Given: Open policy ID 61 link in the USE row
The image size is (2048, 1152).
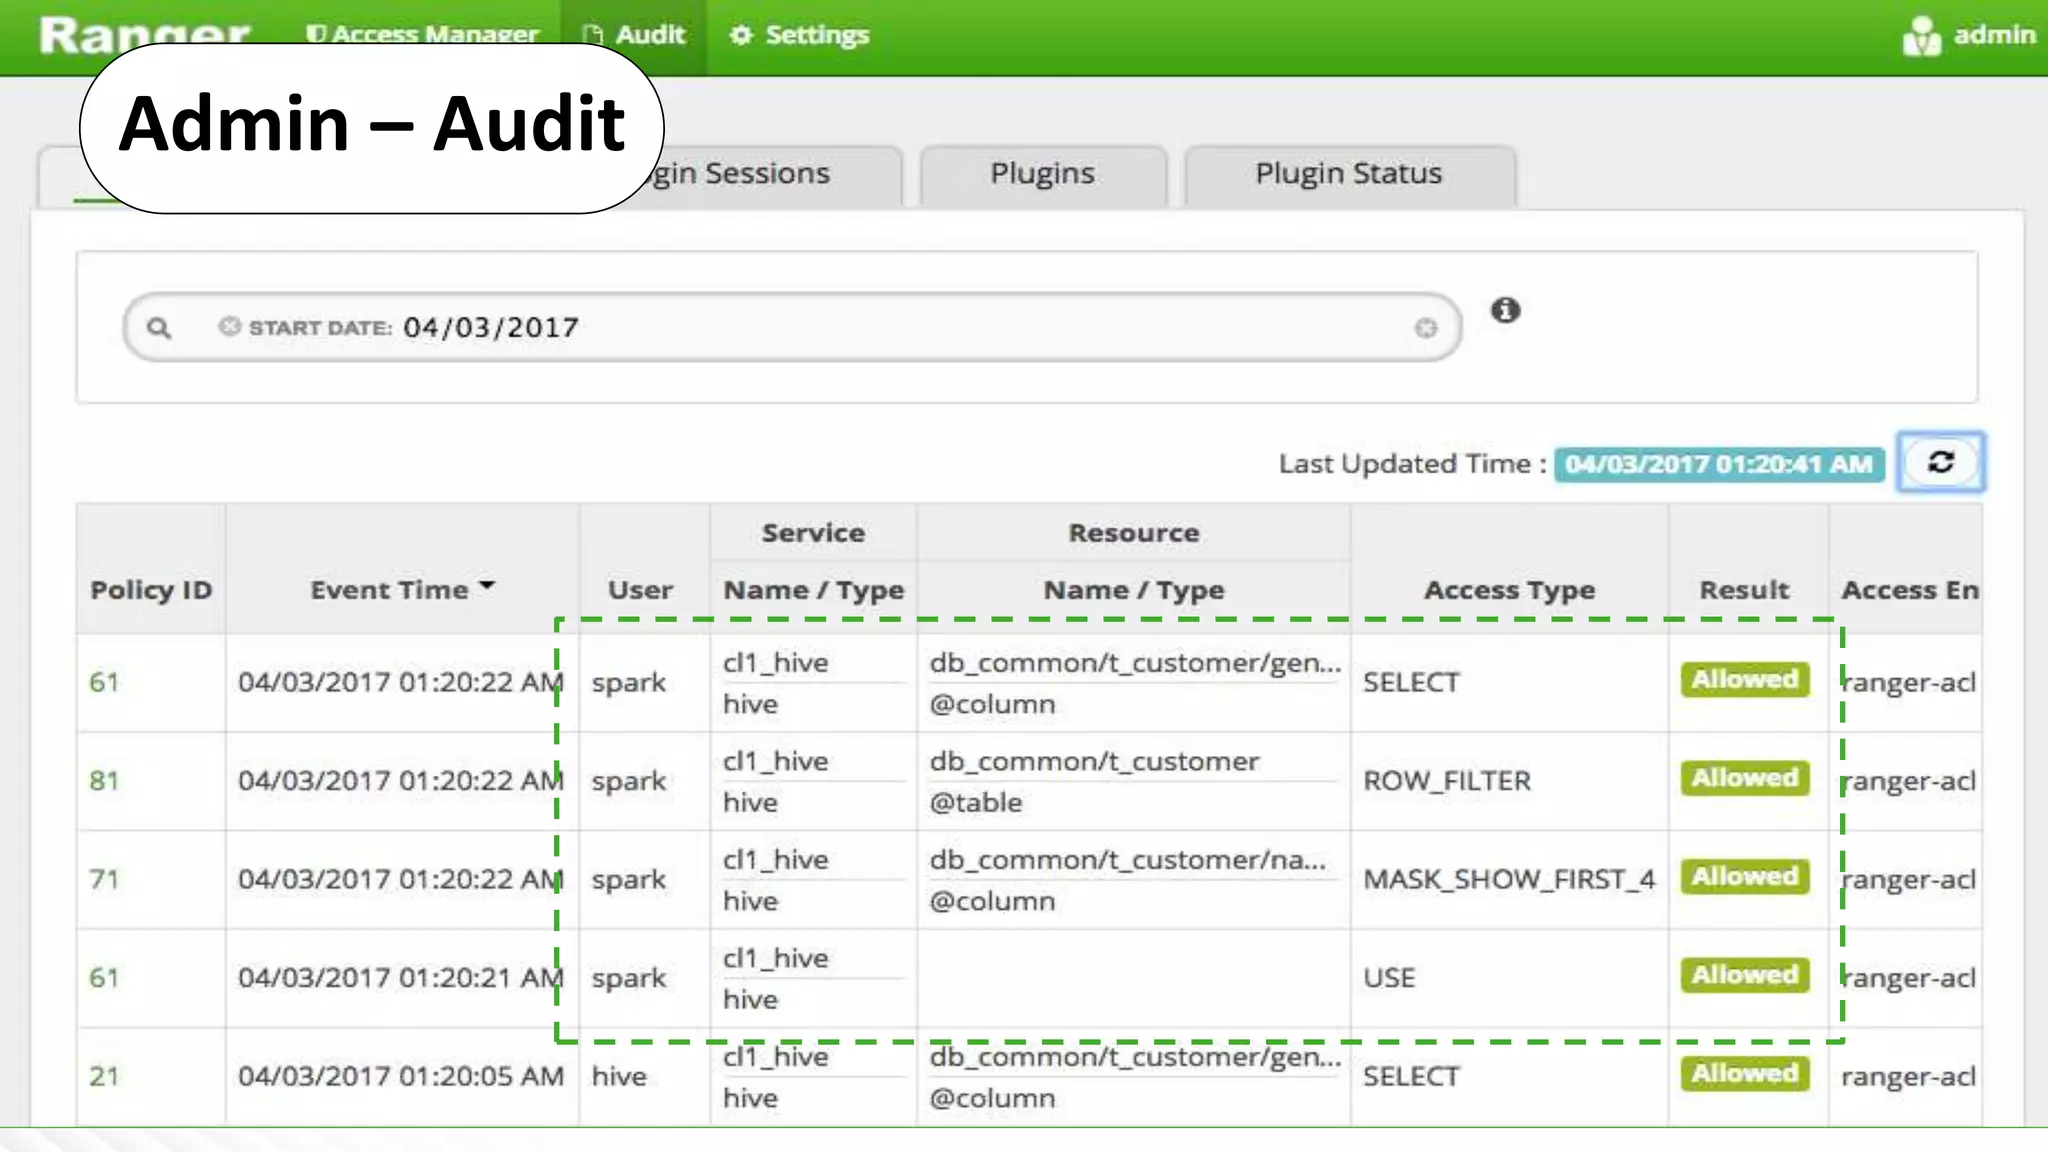Looking at the screenshot, I should 104,978.
